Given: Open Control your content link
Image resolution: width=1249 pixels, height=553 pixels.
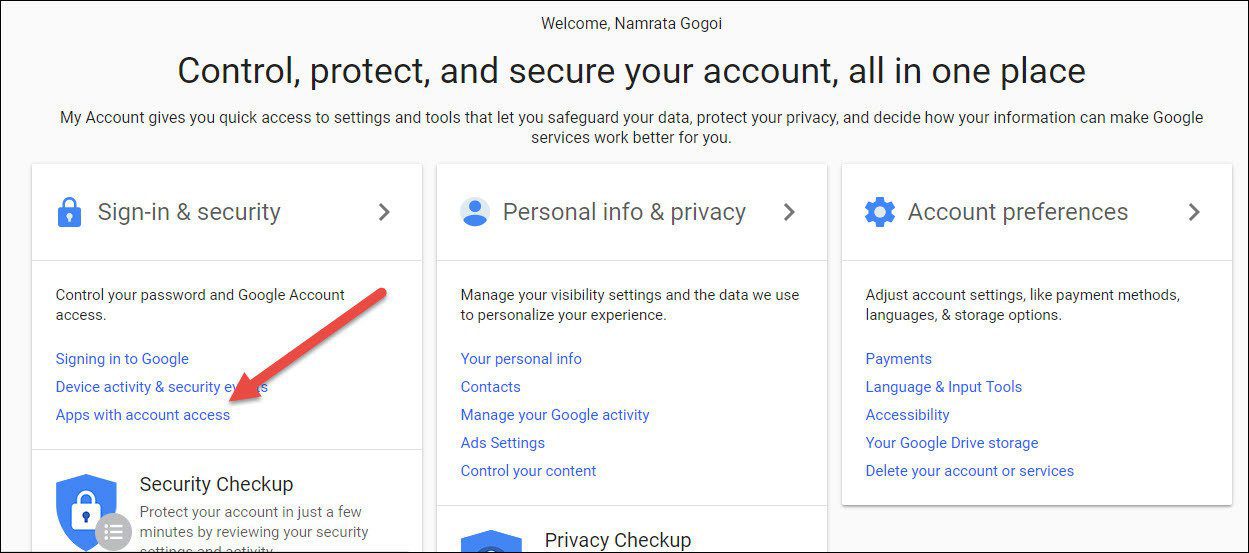Looking at the screenshot, I should (x=529, y=471).
